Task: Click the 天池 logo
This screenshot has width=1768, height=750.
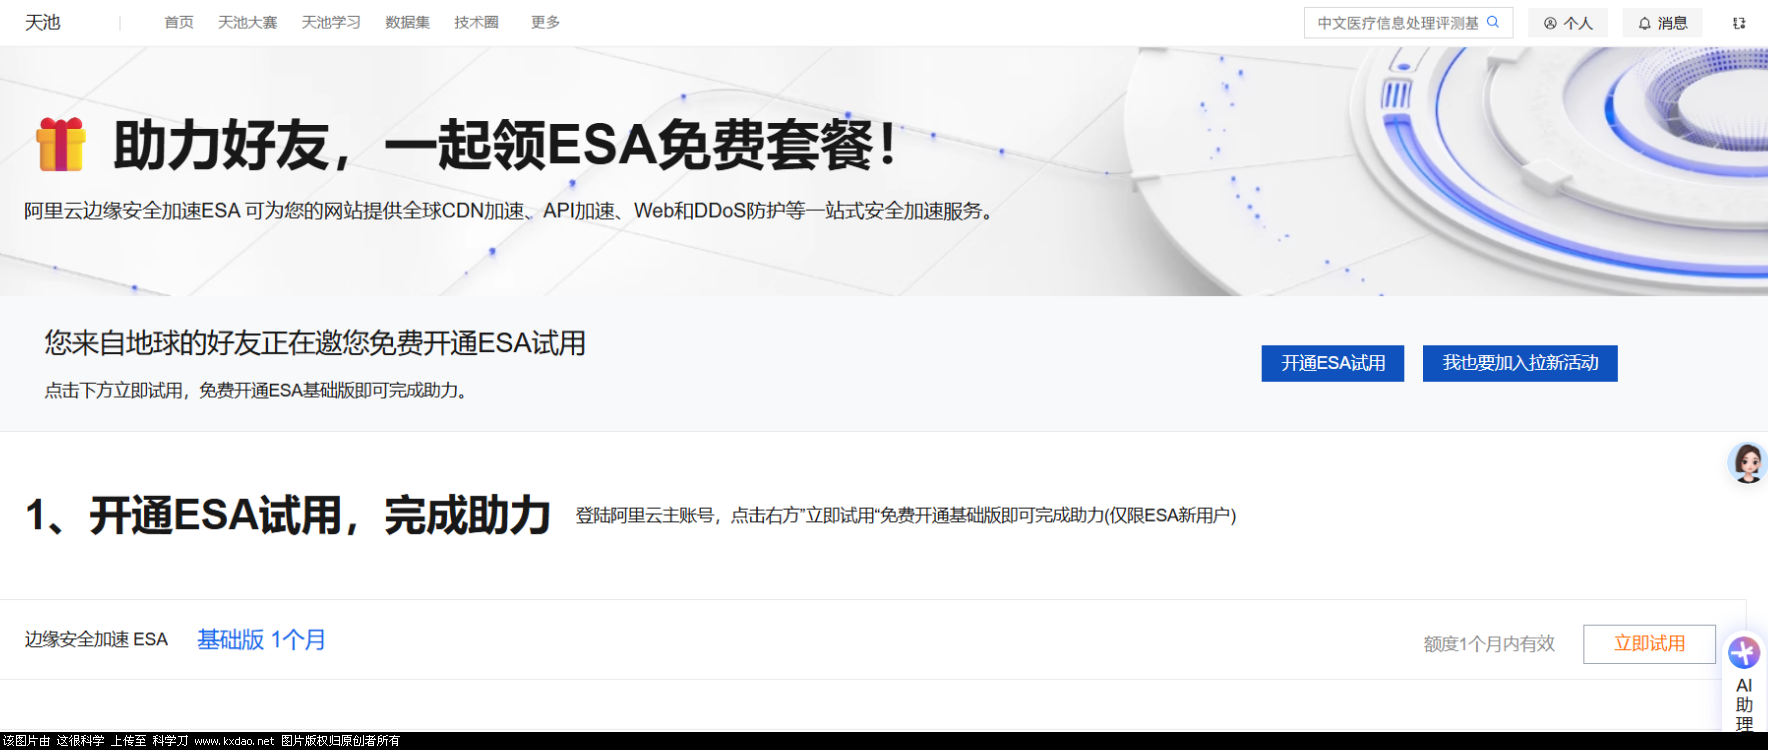Action: point(43,22)
